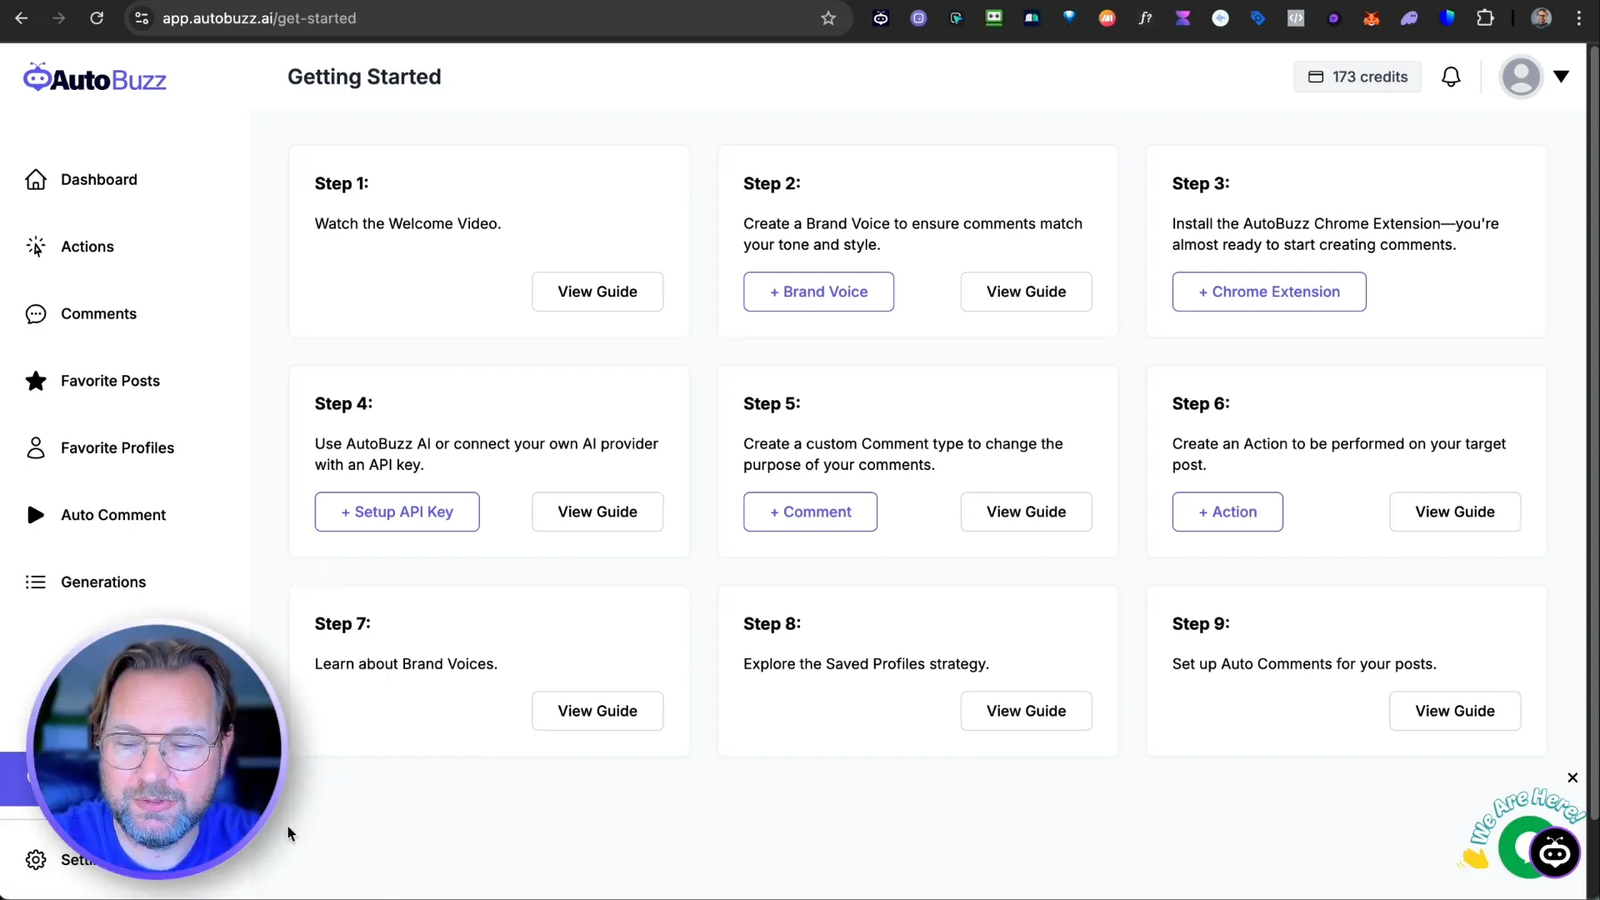Screen dimensions: 1600x900
Task: Click the Settings gear icon
Action: tap(36, 860)
